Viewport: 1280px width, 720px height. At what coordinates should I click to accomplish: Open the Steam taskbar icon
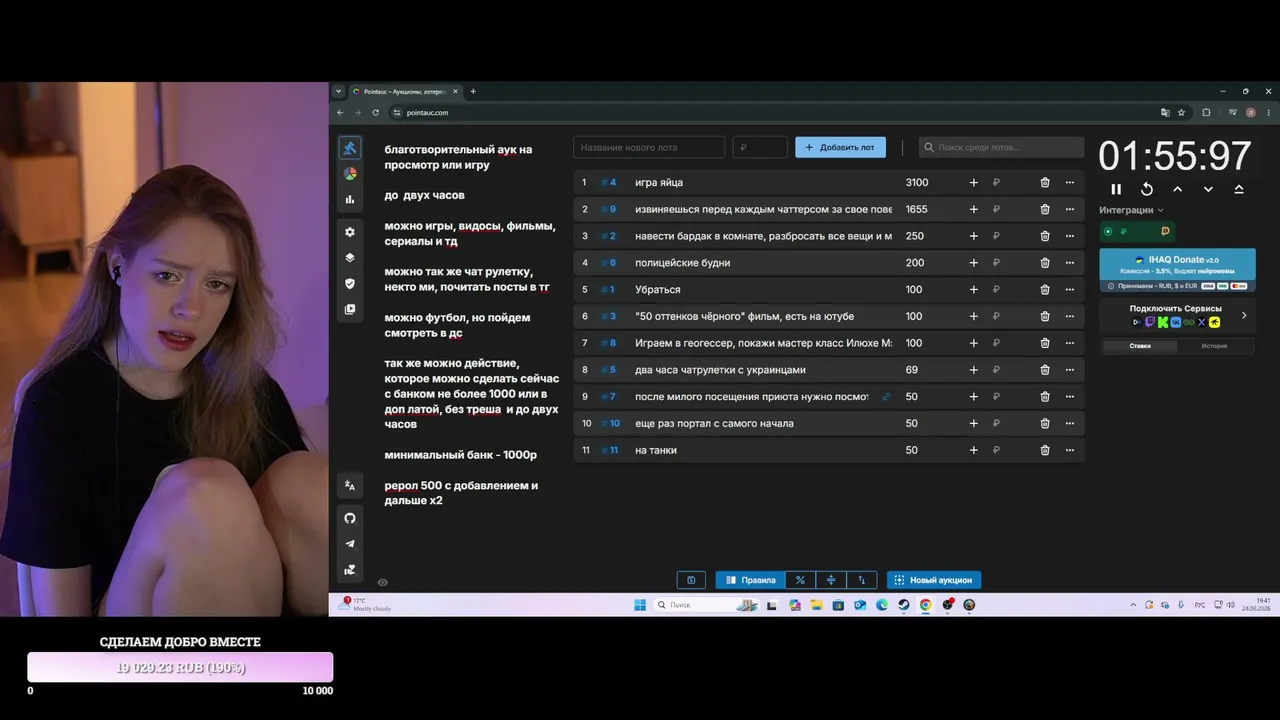coord(903,605)
